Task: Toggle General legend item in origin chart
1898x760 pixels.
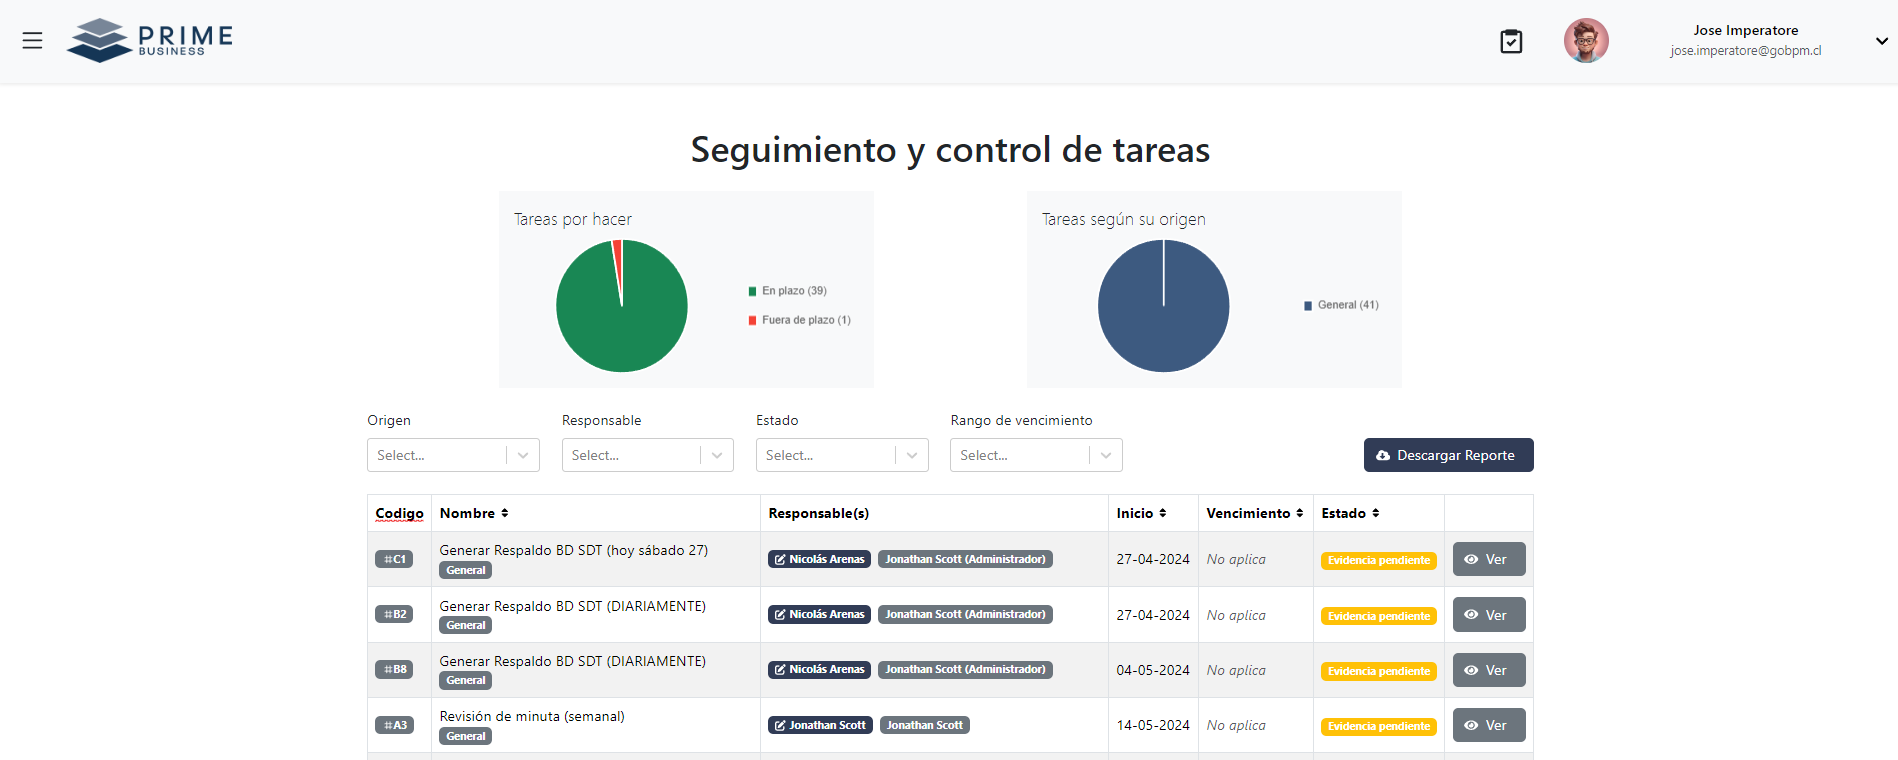Action: tap(1341, 305)
